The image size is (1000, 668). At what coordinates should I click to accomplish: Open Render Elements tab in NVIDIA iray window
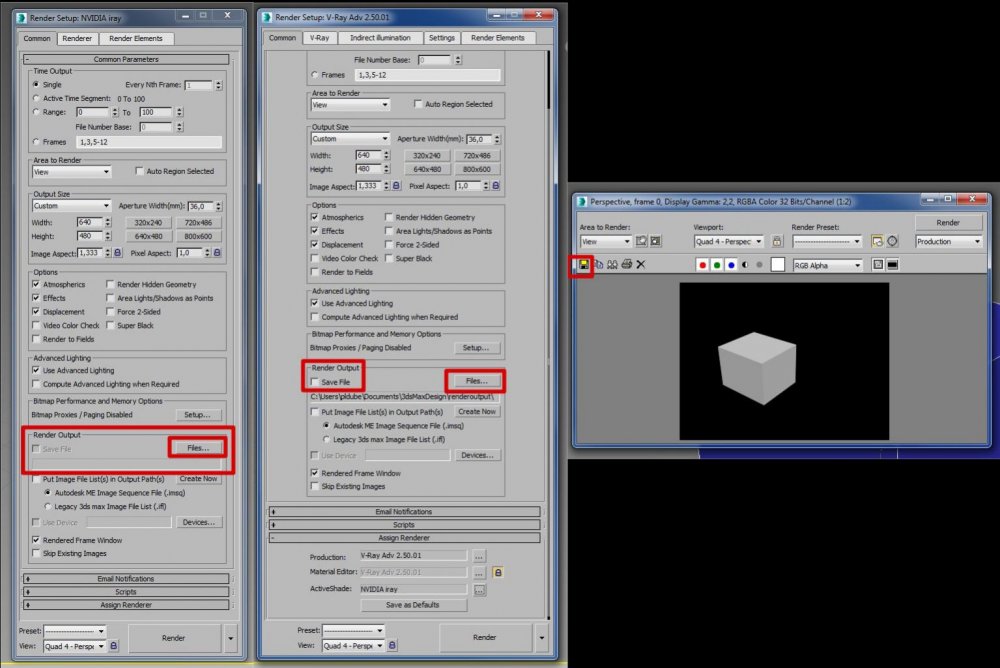(136, 38)
